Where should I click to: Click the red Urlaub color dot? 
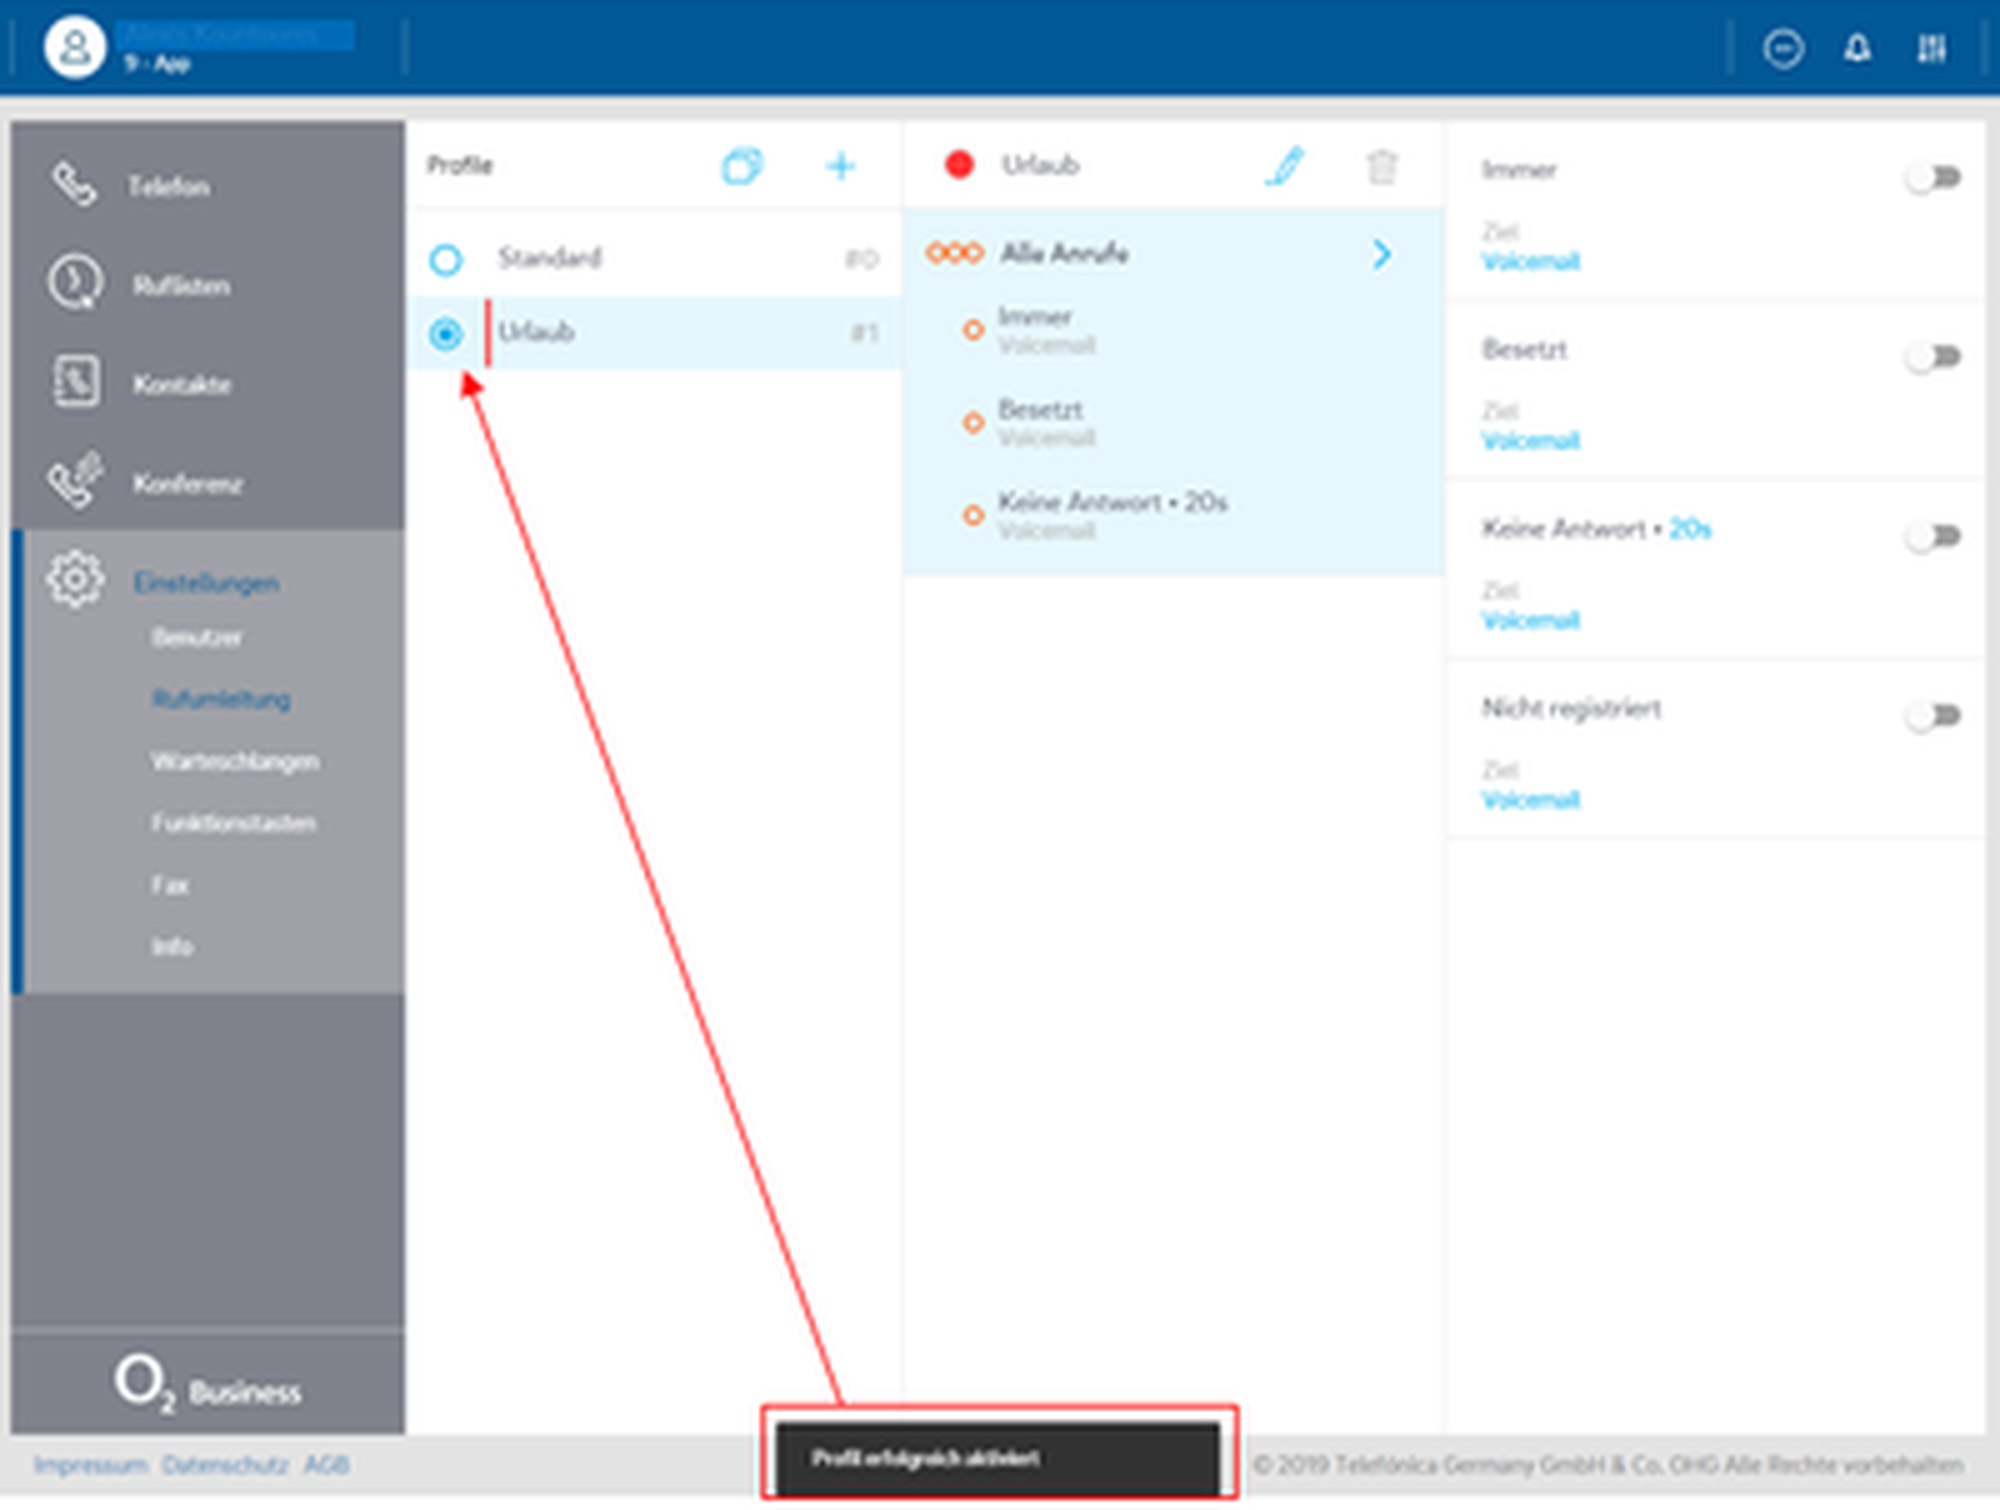(959, 165)
